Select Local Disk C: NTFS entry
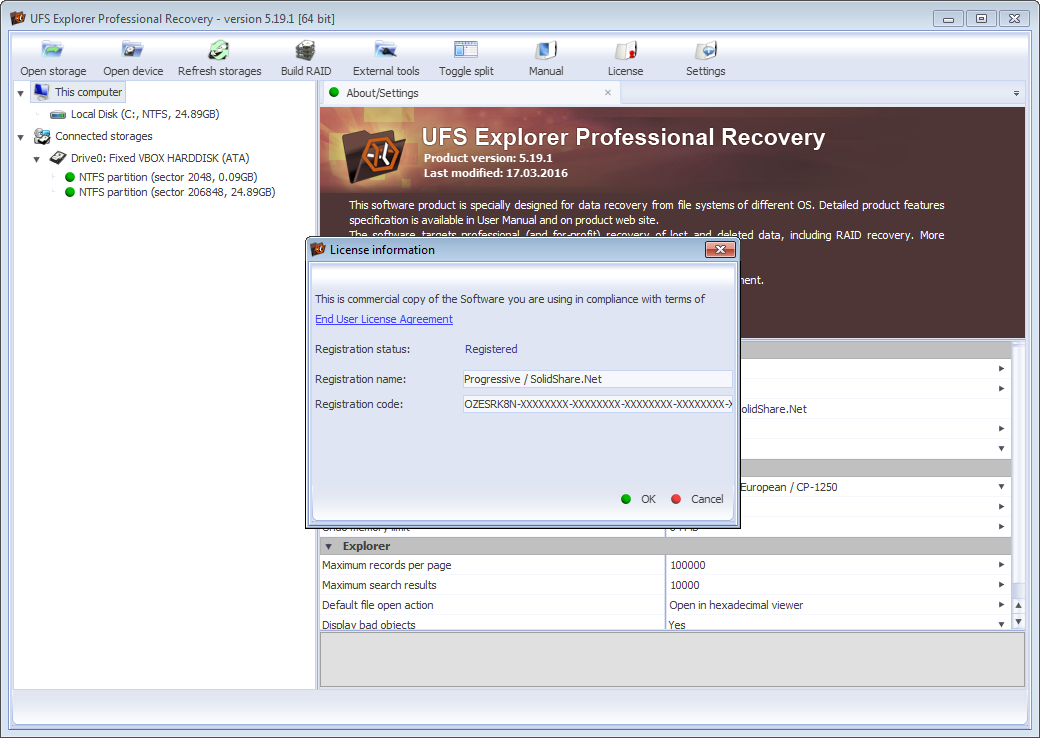This screenshot has width=1040, height=738. coord(144,114)
